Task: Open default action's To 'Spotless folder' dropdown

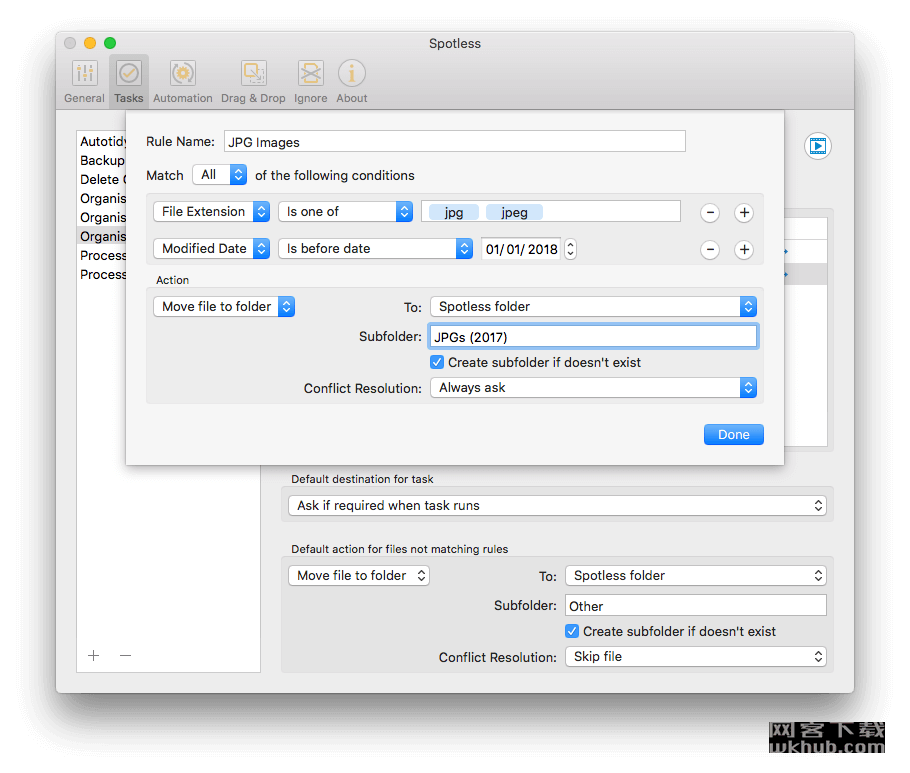Action: point(696,576)
